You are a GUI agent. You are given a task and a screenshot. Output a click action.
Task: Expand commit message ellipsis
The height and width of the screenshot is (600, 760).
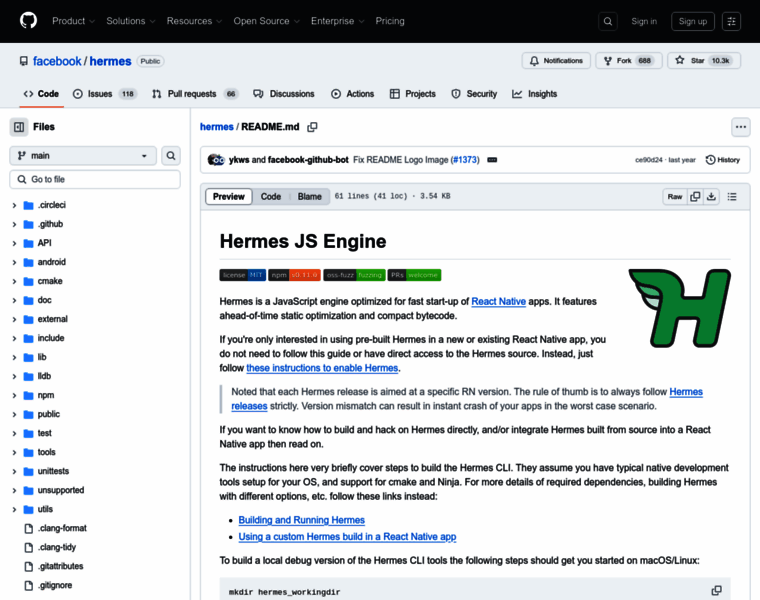point(492,160)
